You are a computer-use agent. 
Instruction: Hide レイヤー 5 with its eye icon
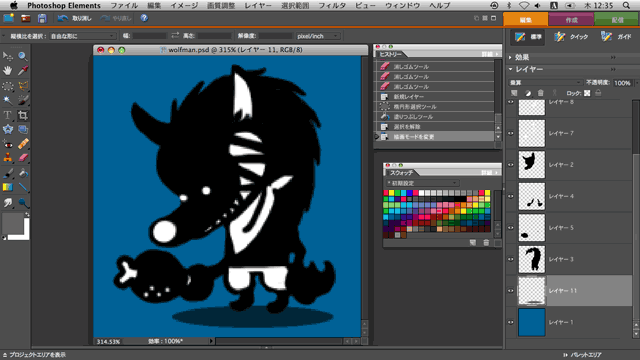tap(511, 228)
